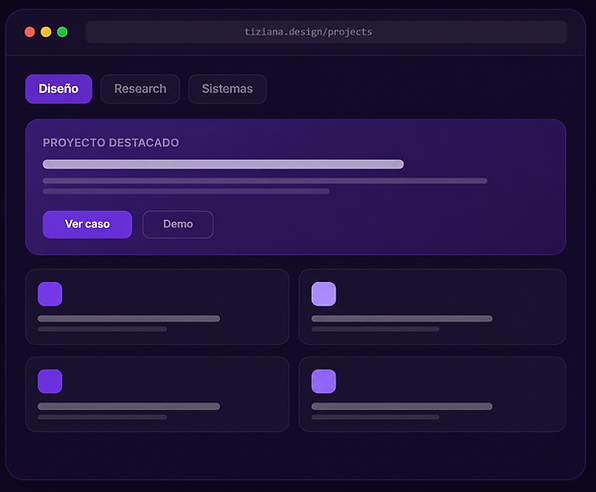Open the Sistemas tab
The height and width of the screenshot is (492, 596).
click(x=227, y=89)
